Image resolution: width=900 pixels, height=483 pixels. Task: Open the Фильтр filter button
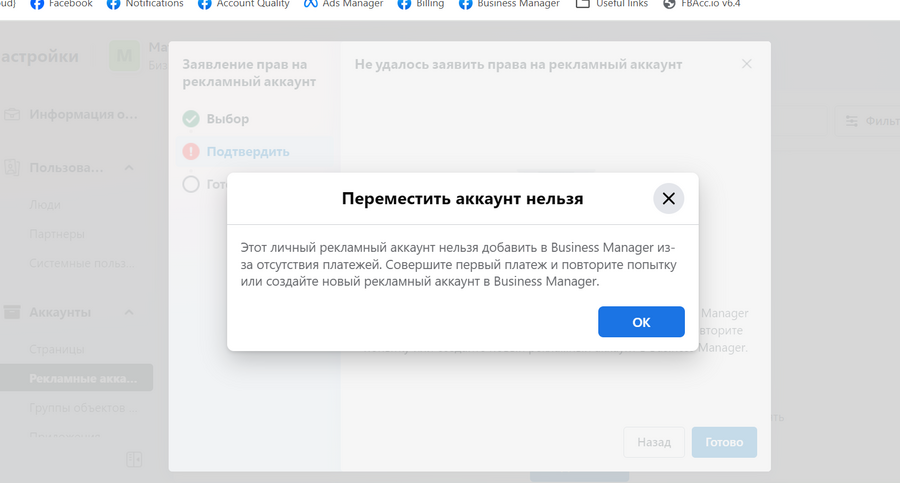pos(868,121)
